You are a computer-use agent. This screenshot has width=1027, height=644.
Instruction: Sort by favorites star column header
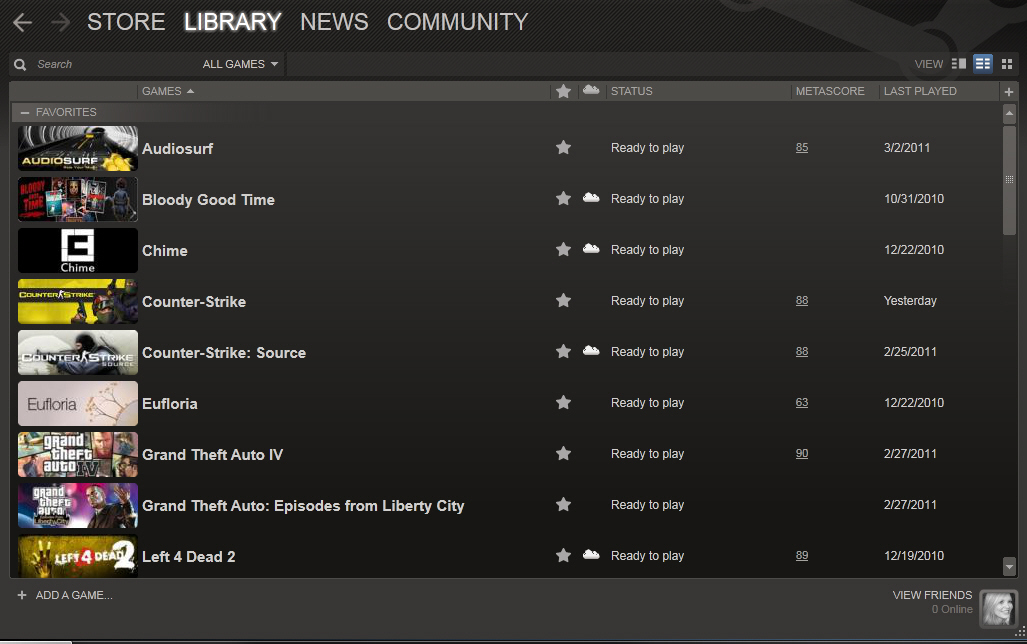[563, 91]
